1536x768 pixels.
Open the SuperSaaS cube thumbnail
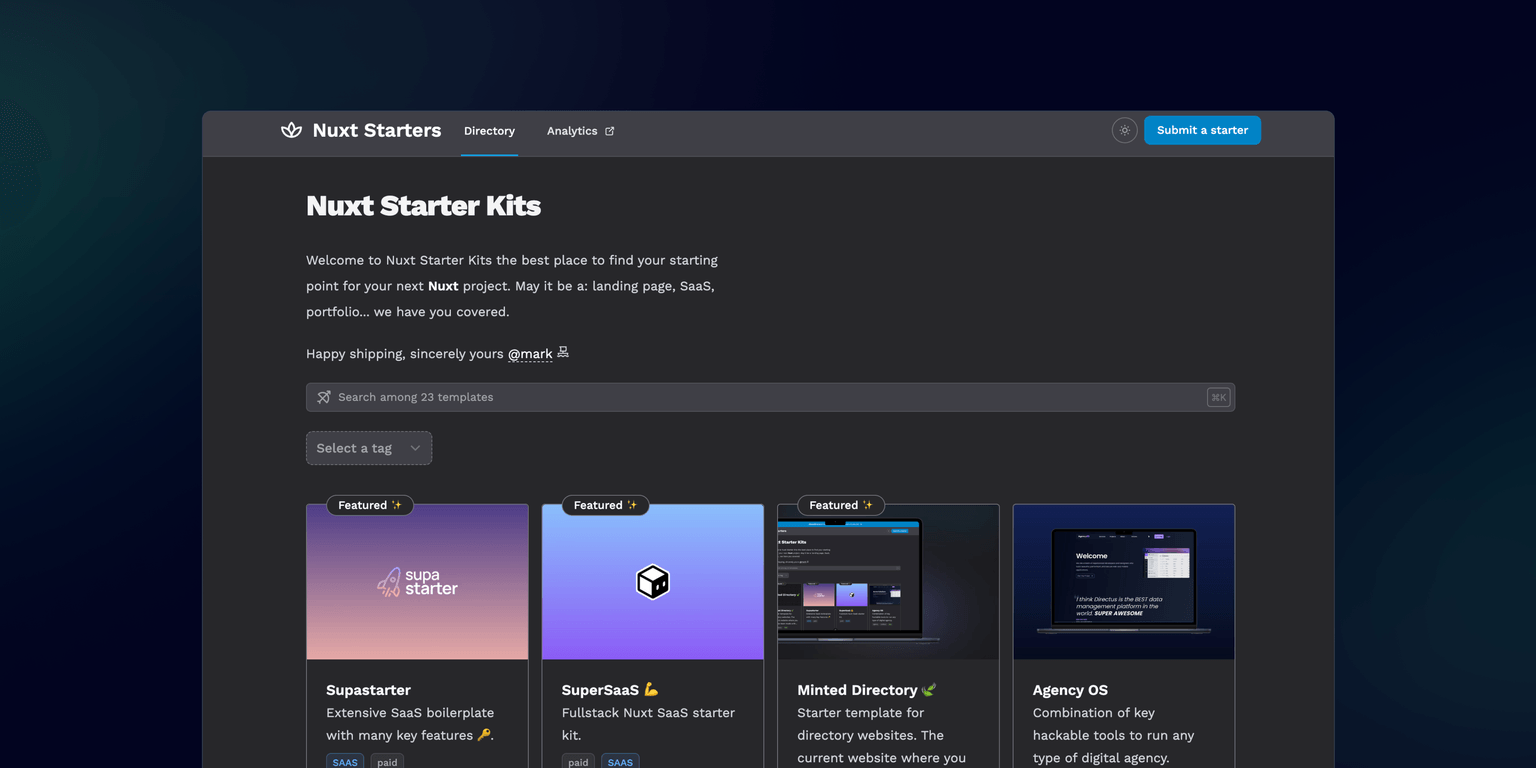pyautogui.click(x=653, y=582)
